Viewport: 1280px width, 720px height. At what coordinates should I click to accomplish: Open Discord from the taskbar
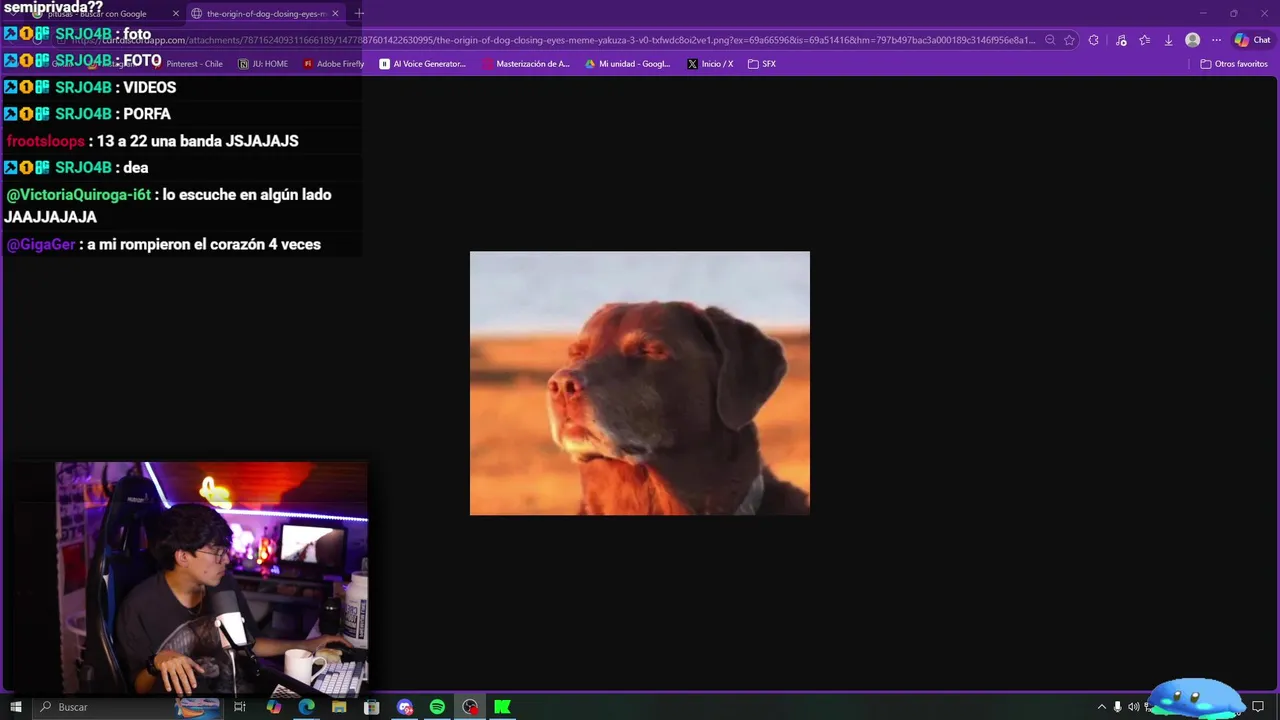tap(405, 707)
